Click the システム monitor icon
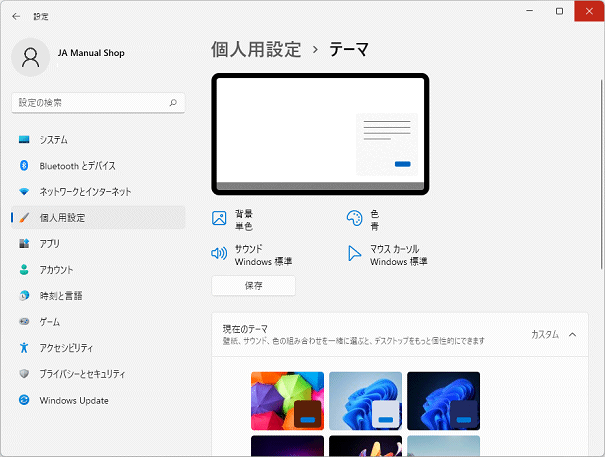 tap(24, 140)
